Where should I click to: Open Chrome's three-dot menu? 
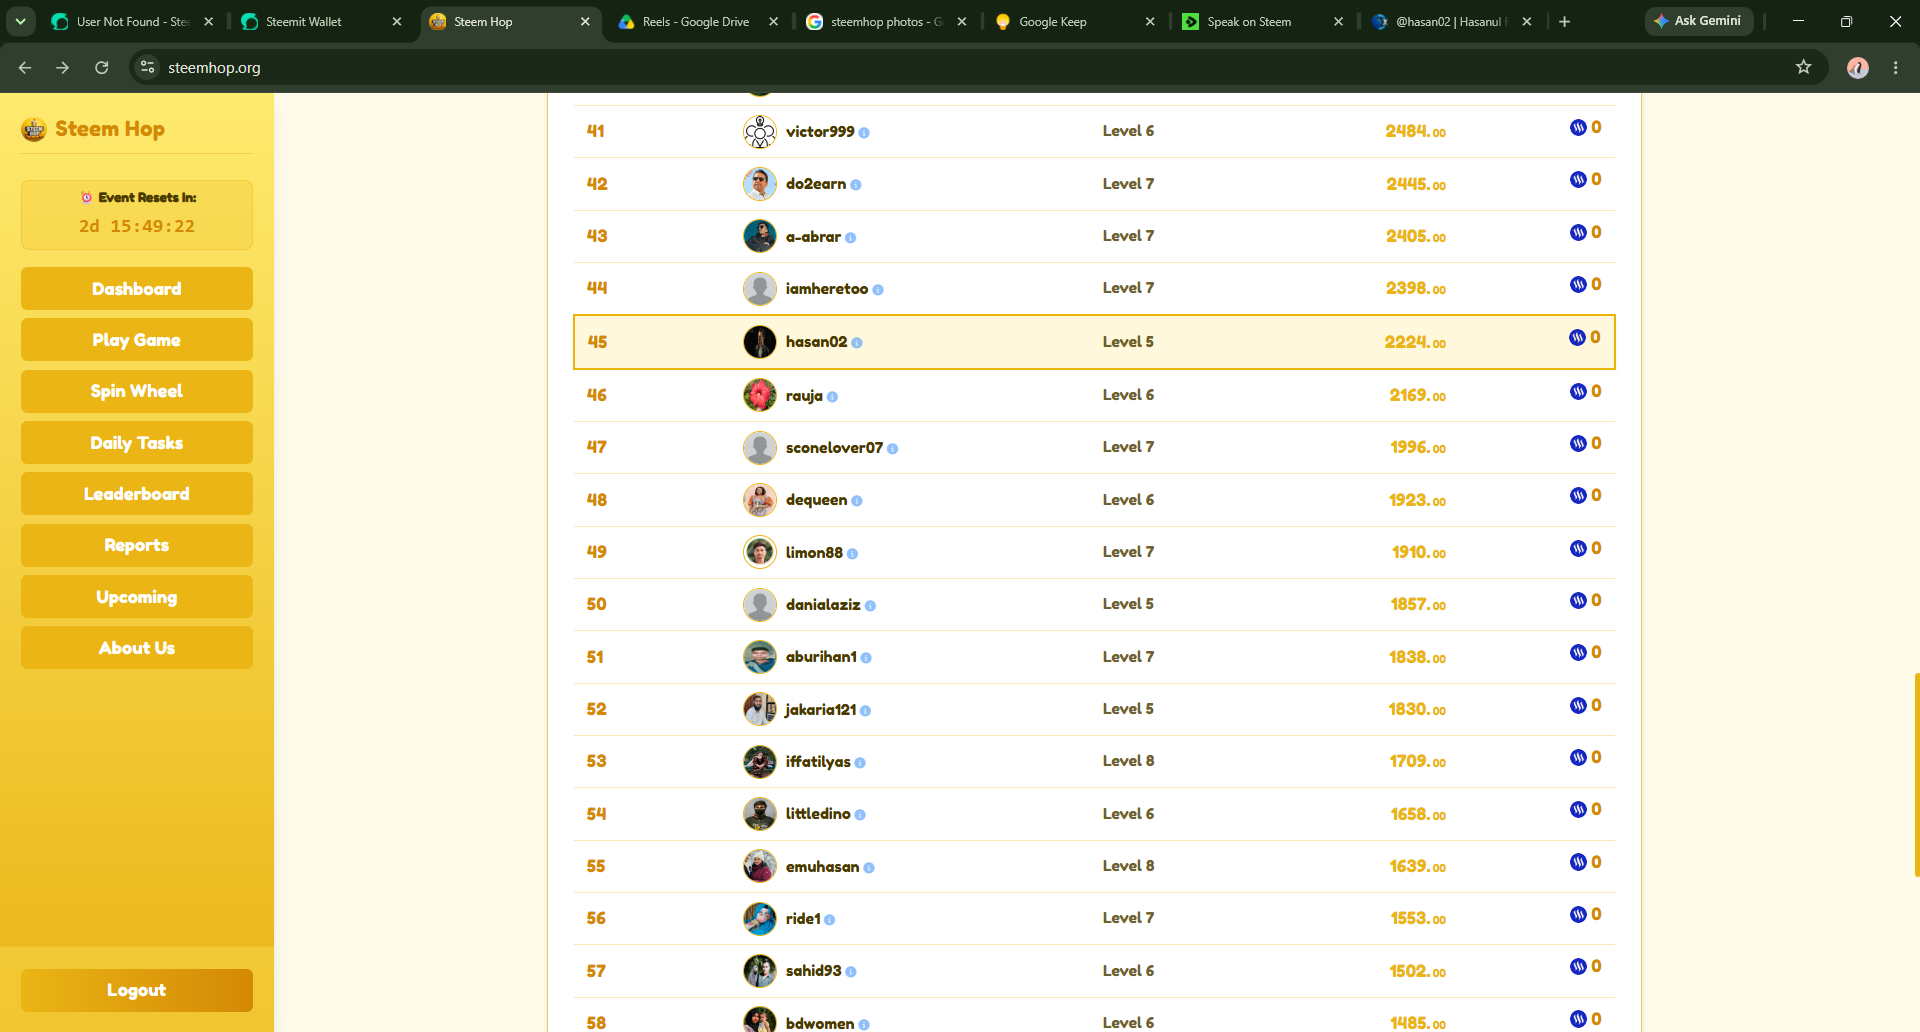coord(1895,67)
